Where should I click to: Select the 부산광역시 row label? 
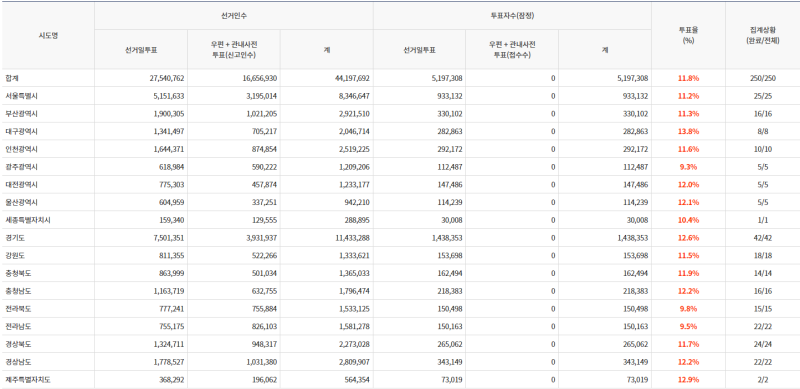(21, 114)
